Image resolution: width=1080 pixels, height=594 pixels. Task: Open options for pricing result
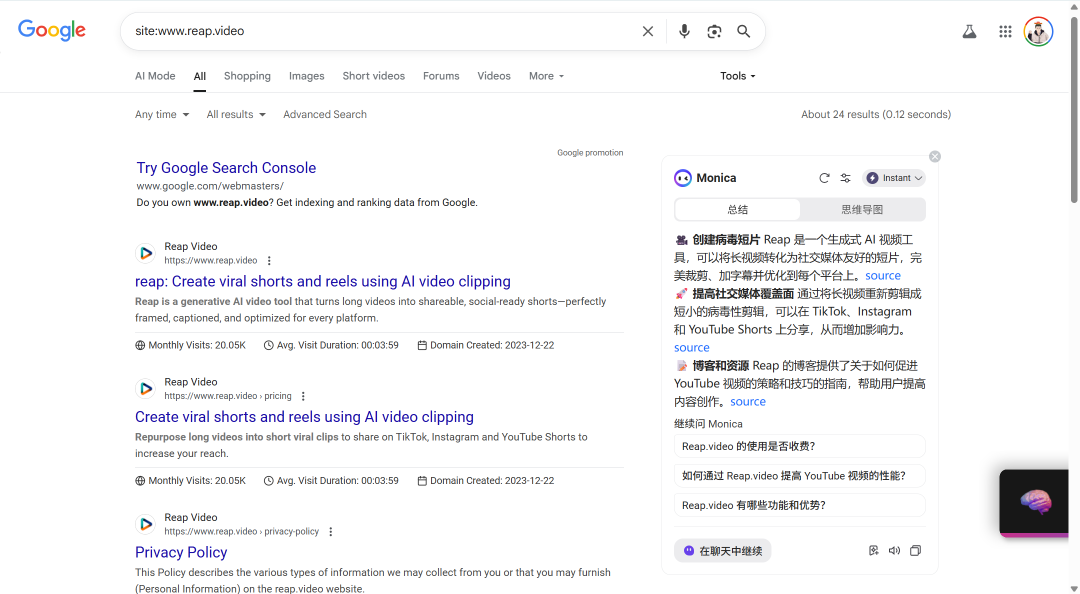pos(303,396)
